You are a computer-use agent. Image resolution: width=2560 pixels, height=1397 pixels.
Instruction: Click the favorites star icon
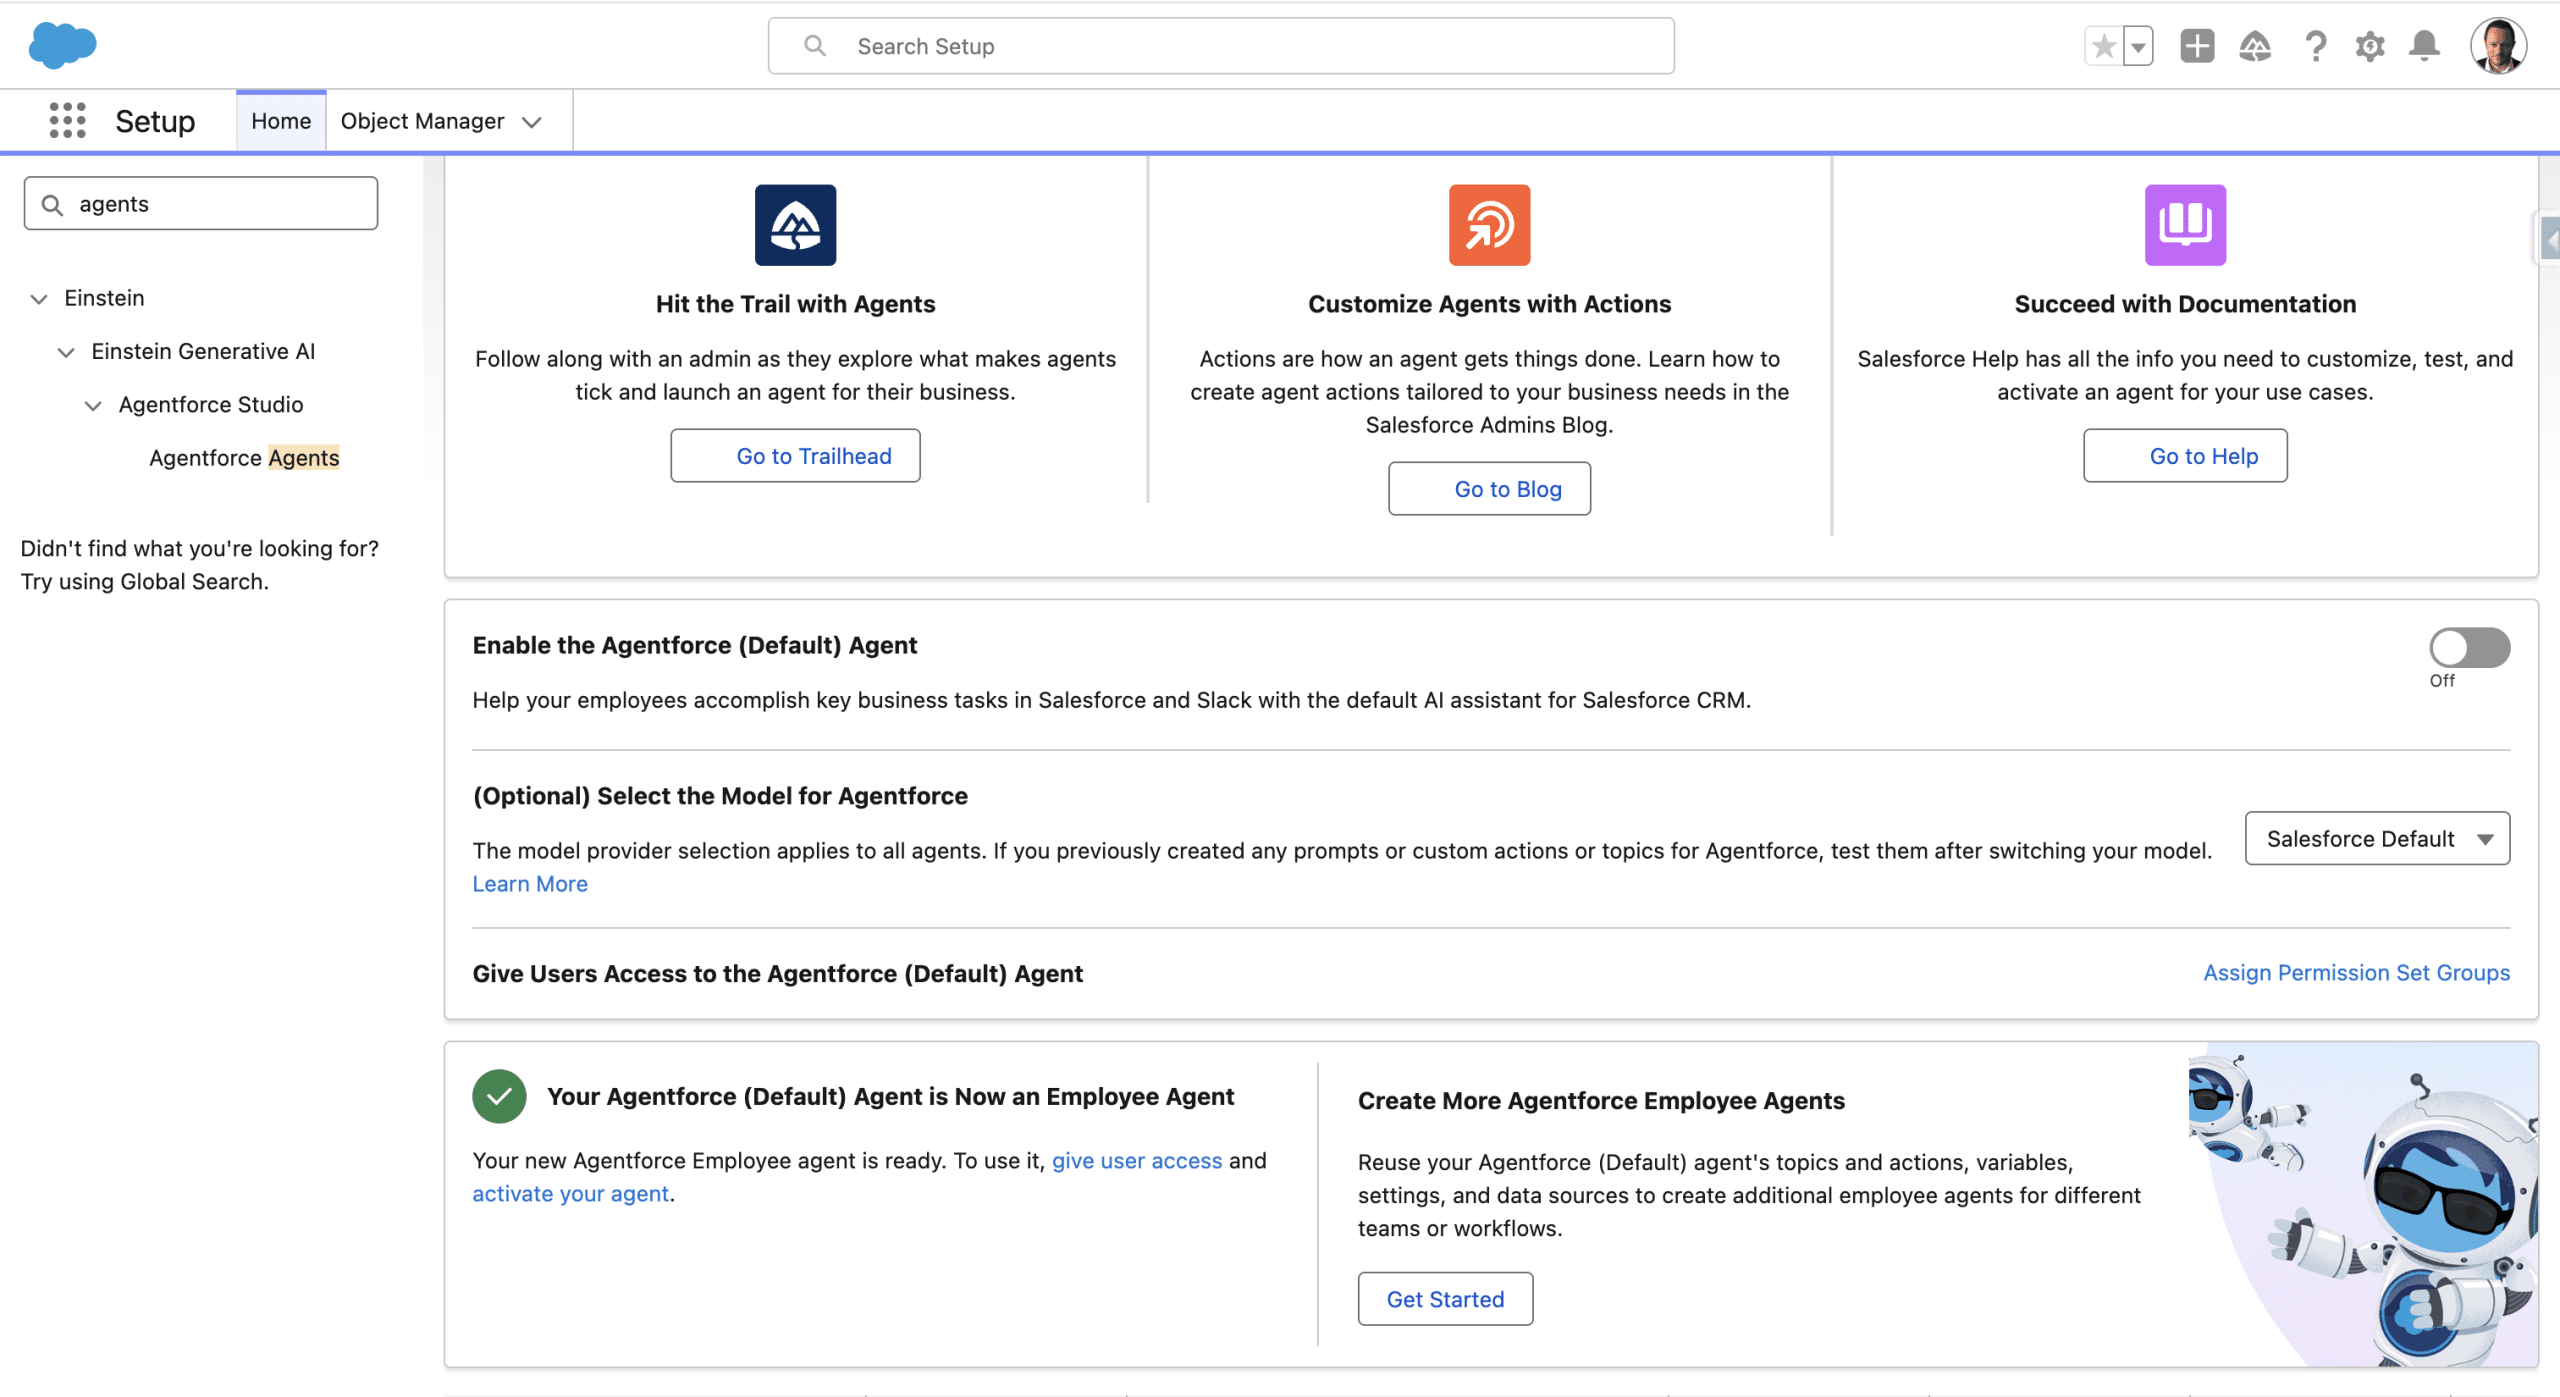(x=2103, y=46)
